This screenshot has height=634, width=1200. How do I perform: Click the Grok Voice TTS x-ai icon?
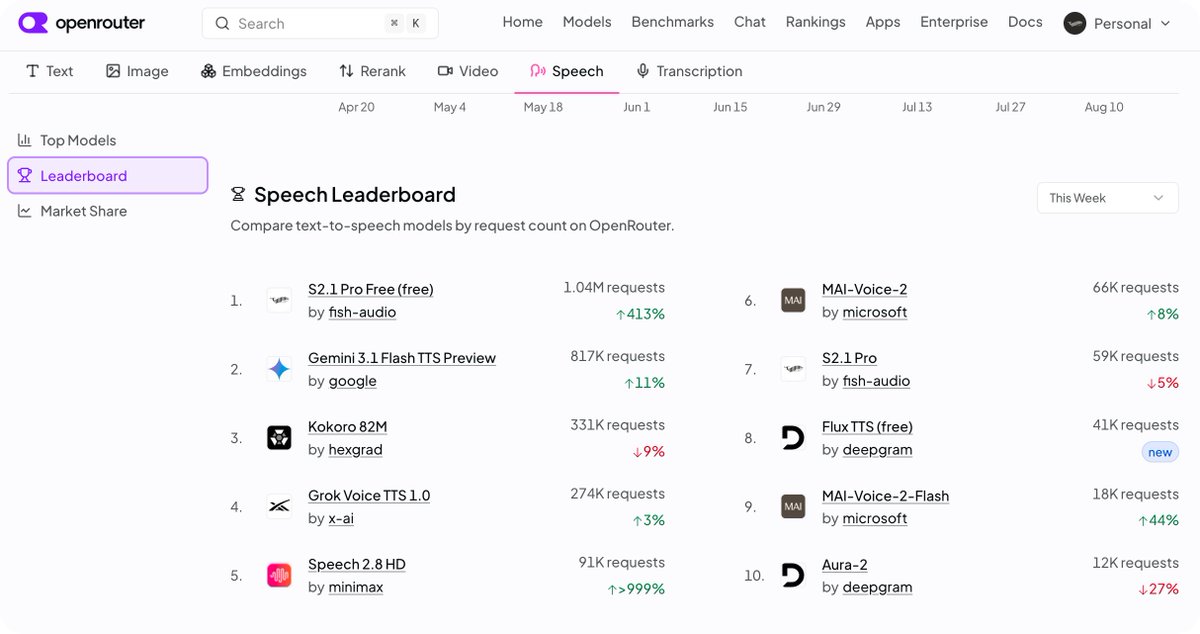[x=279, y=507]
